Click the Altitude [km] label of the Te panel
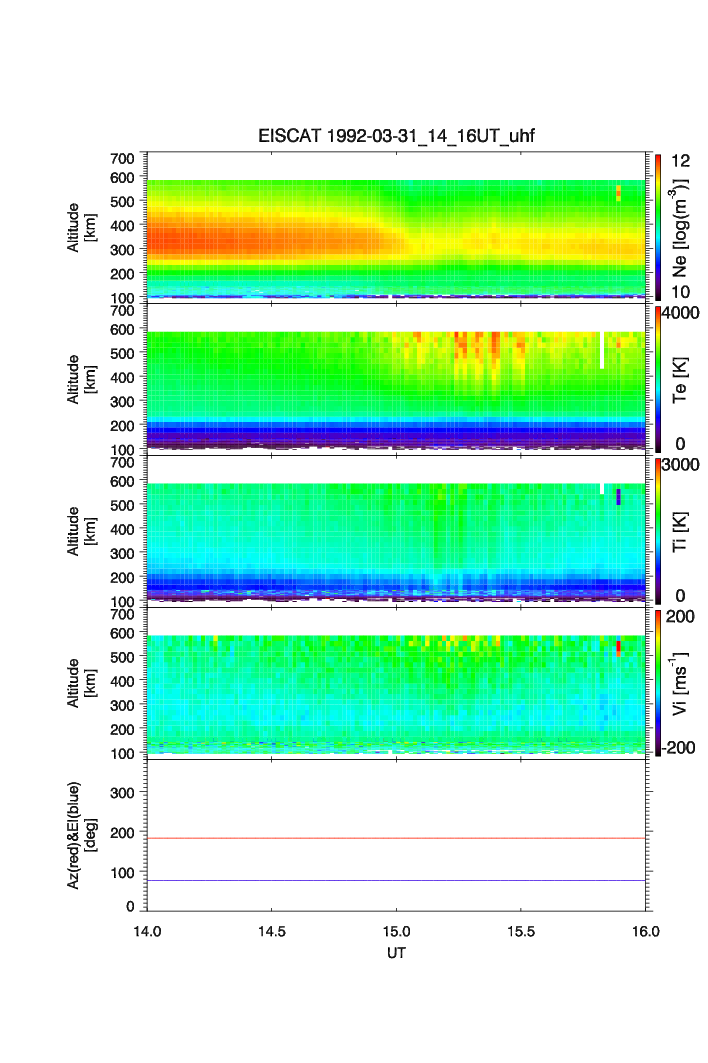708x1063 pixels. tap(81, 380)
